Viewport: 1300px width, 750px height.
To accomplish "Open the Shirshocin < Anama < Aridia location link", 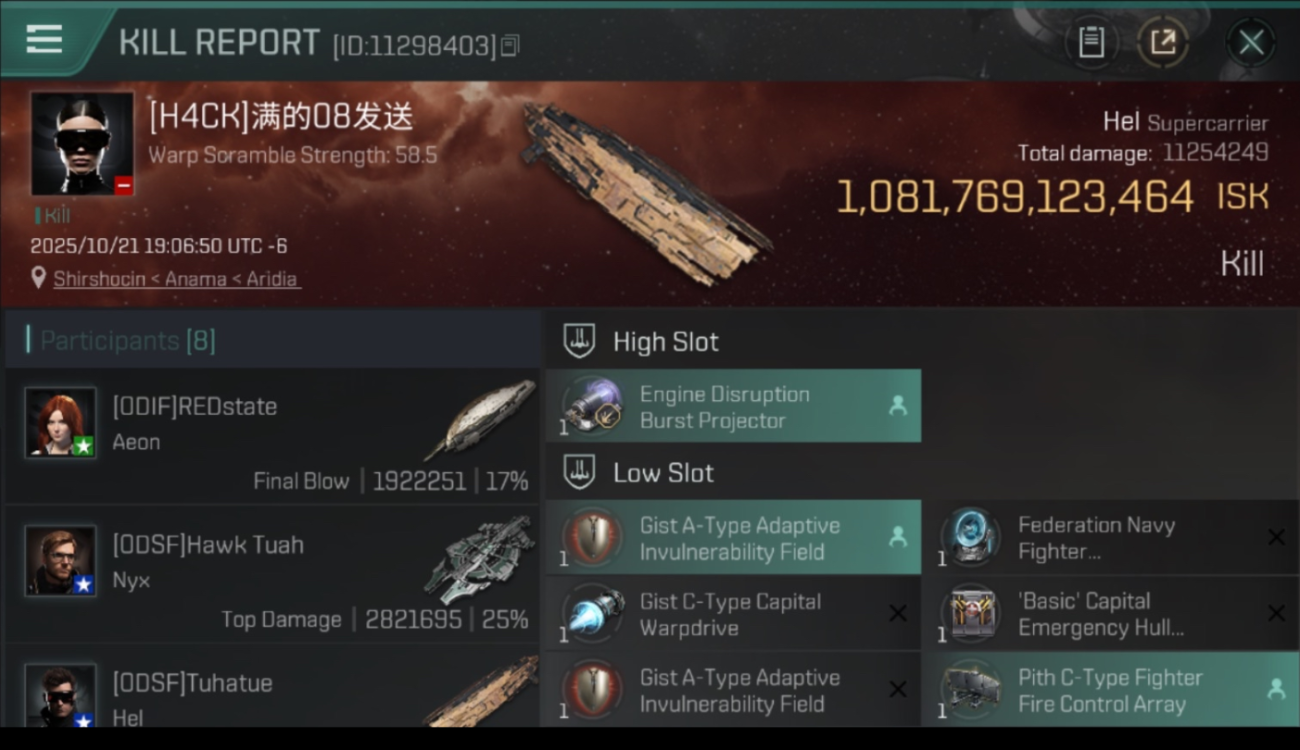I will tap(175, 279).
